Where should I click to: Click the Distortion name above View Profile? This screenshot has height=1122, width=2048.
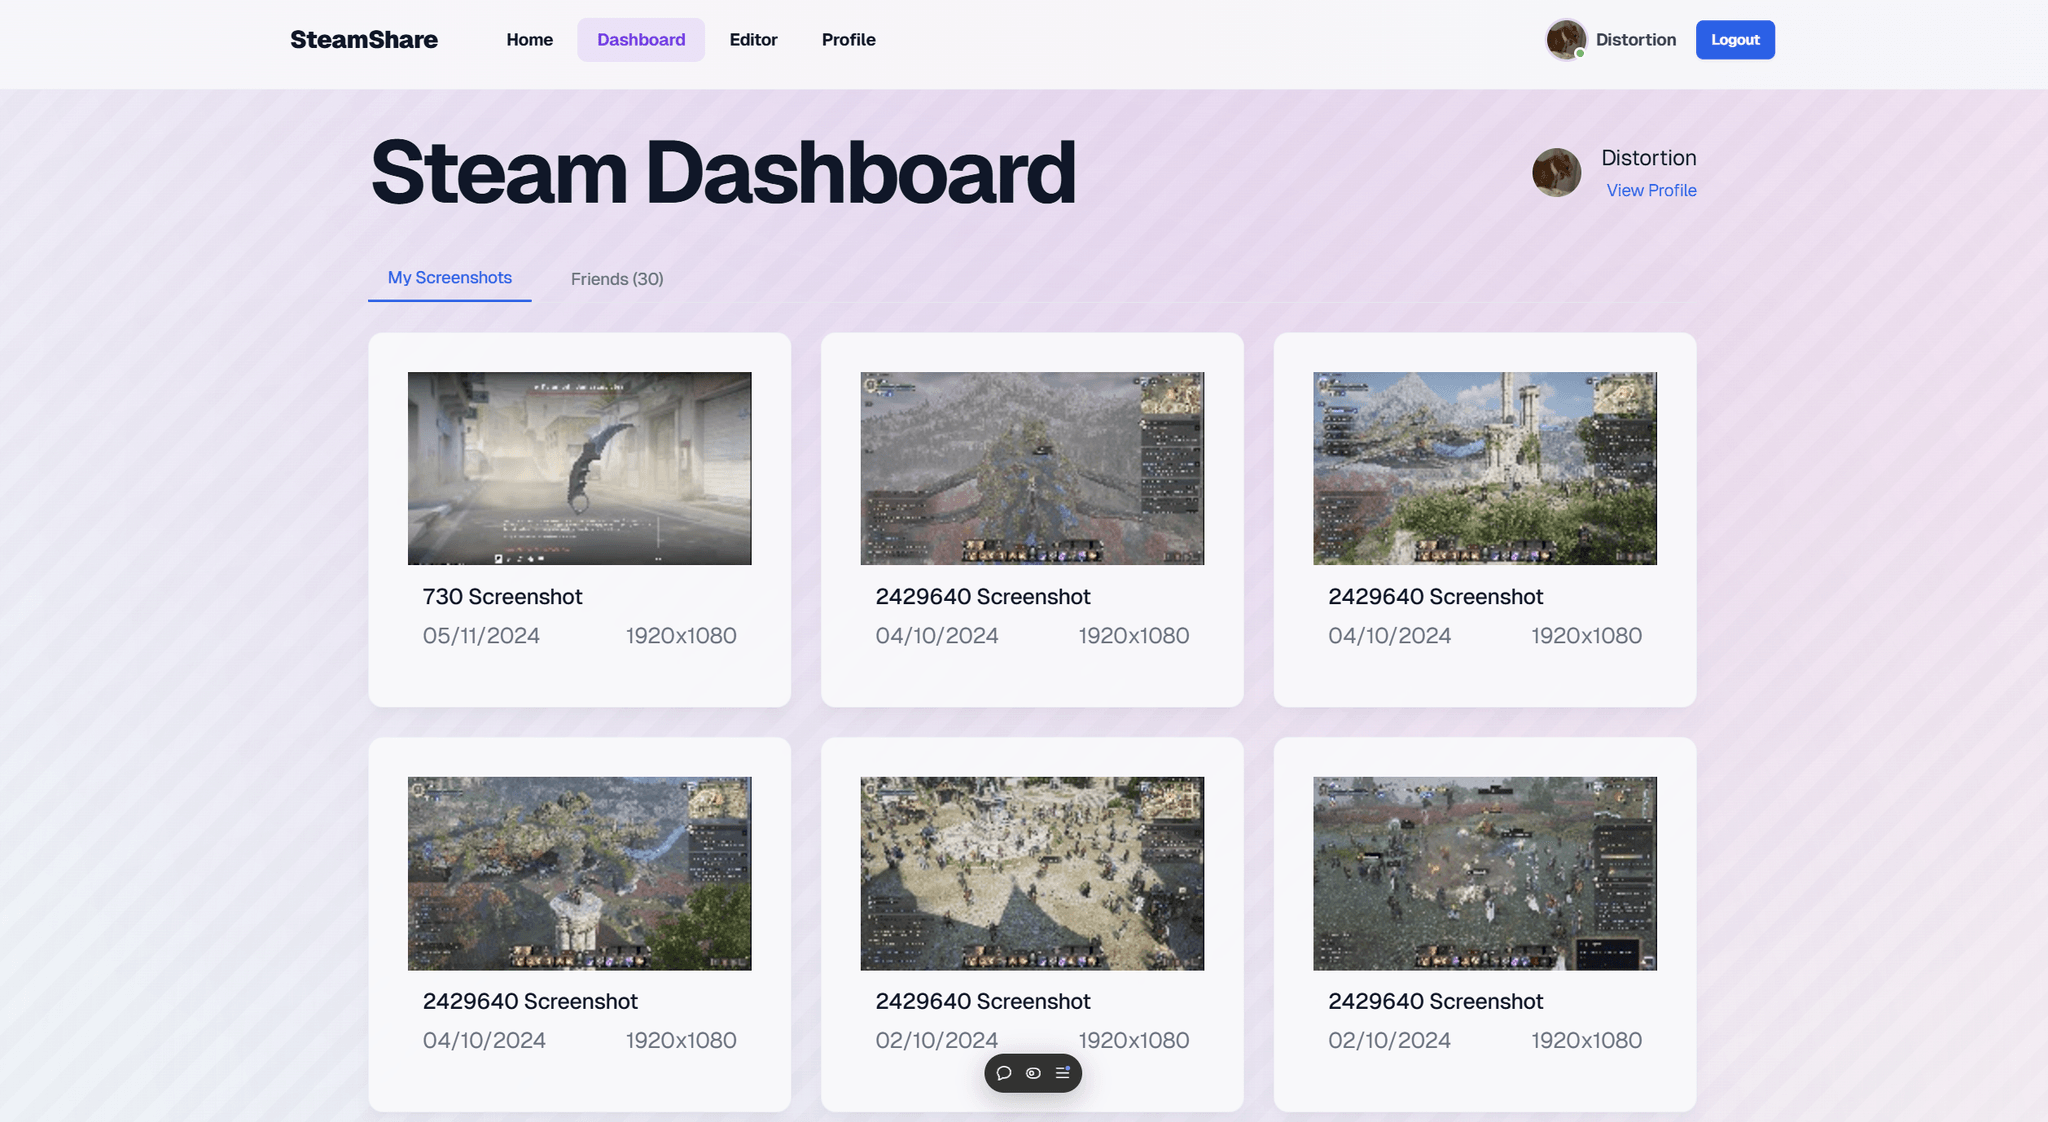[x=1648, y=158]
